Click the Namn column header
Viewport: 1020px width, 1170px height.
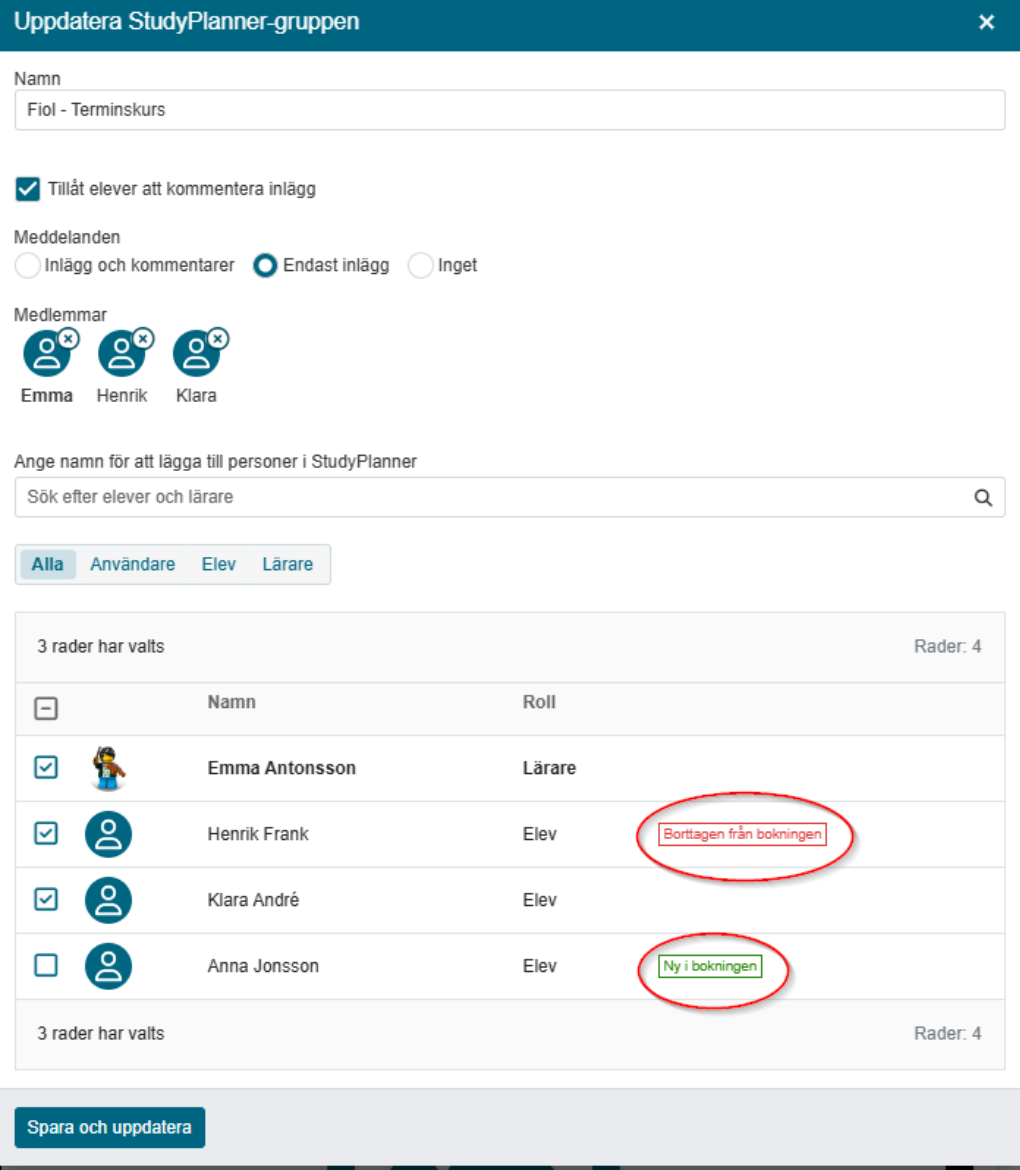click(231, 702)
